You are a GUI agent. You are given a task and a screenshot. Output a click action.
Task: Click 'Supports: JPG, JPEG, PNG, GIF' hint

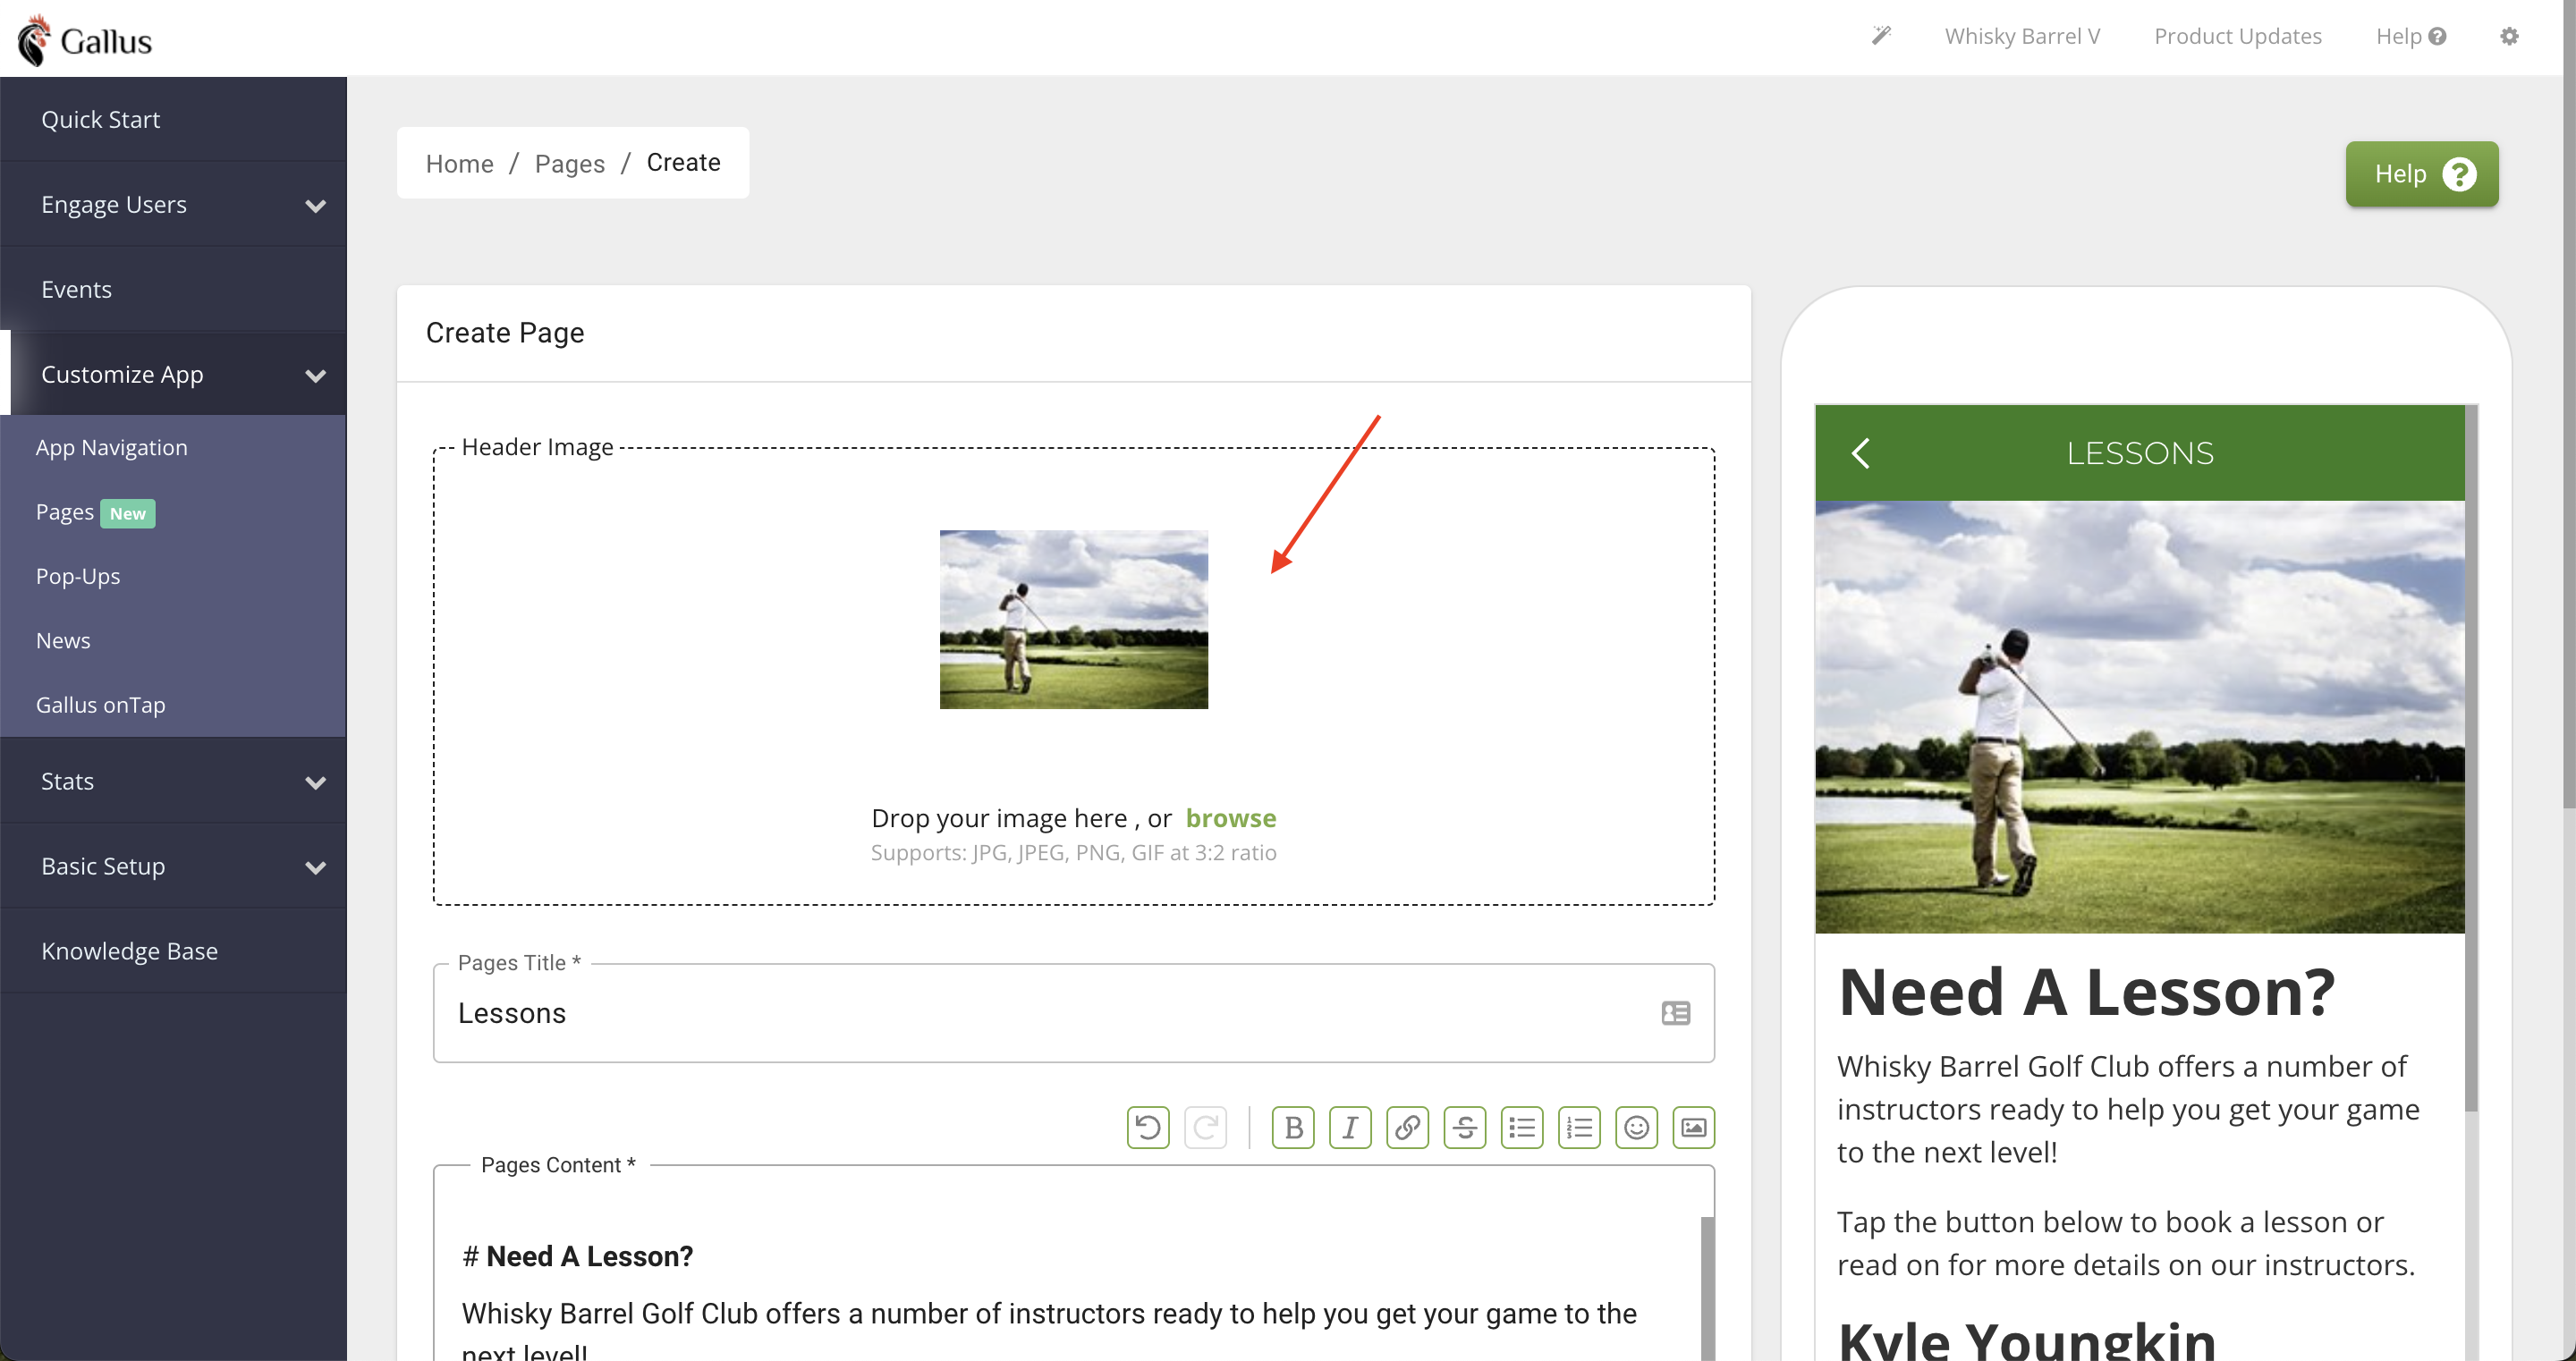click(x=1073, y=852)
